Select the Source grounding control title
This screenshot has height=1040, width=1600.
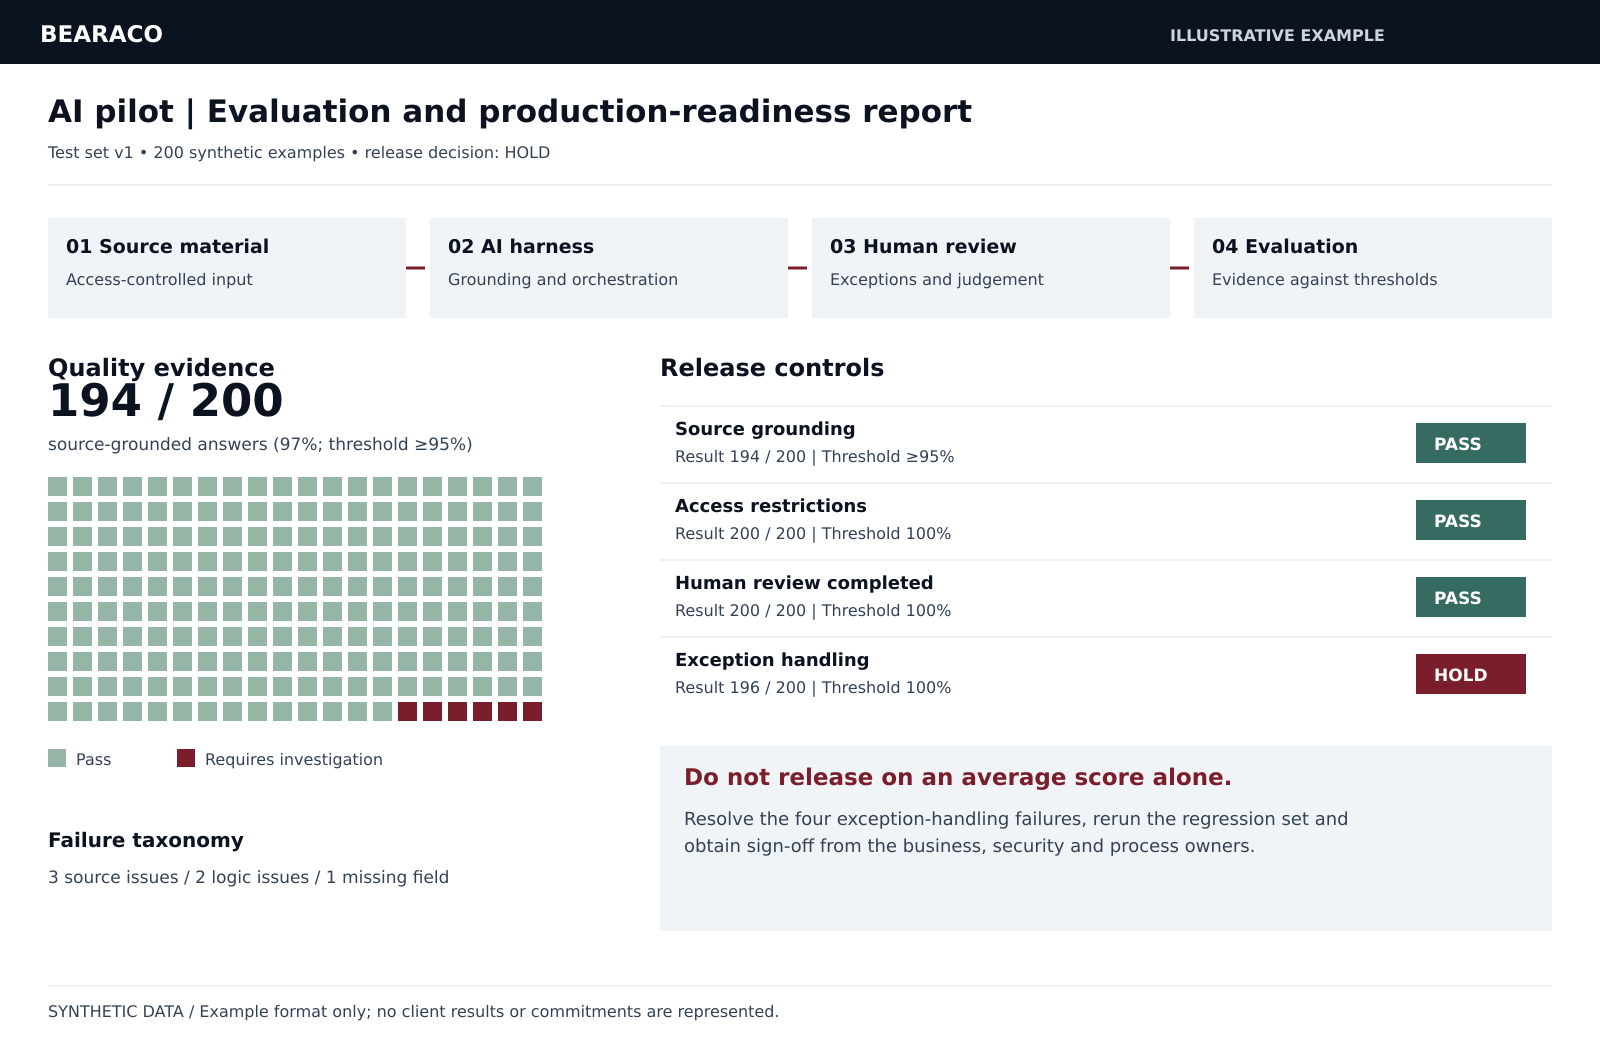tap(765, 429)
